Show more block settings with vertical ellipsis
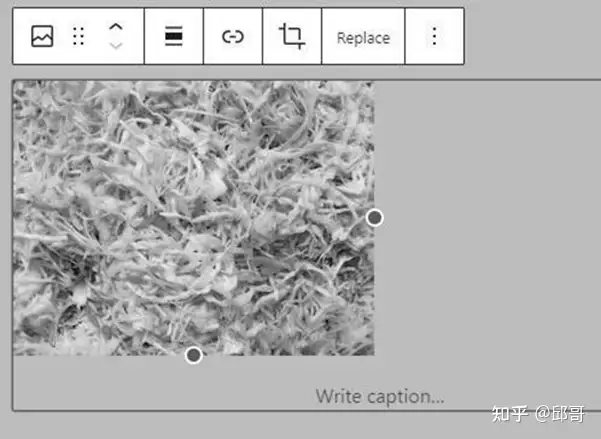 pos(434,36)
